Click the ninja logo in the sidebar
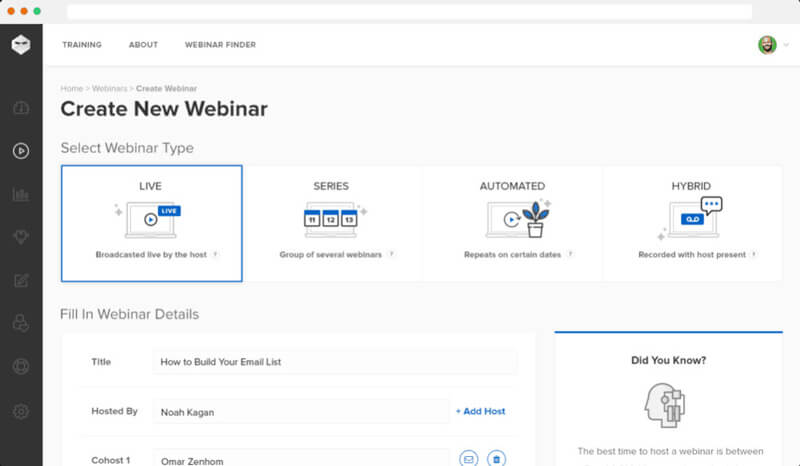Image resolution: width=800 pixels, height=466 pixels. 21,45
